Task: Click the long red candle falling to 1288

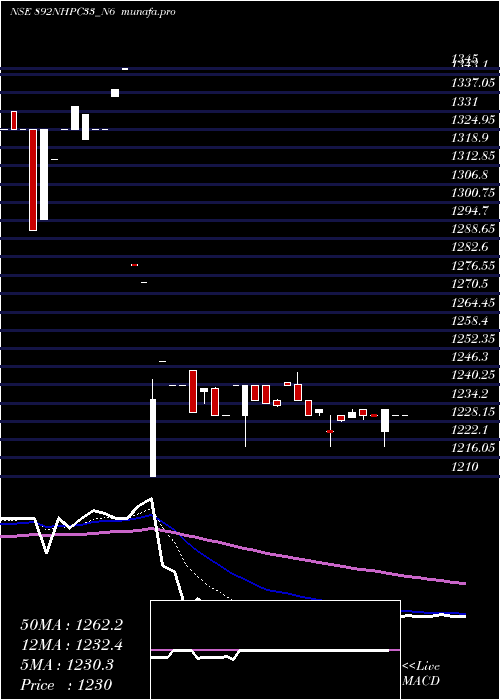Action: [33, 180]
